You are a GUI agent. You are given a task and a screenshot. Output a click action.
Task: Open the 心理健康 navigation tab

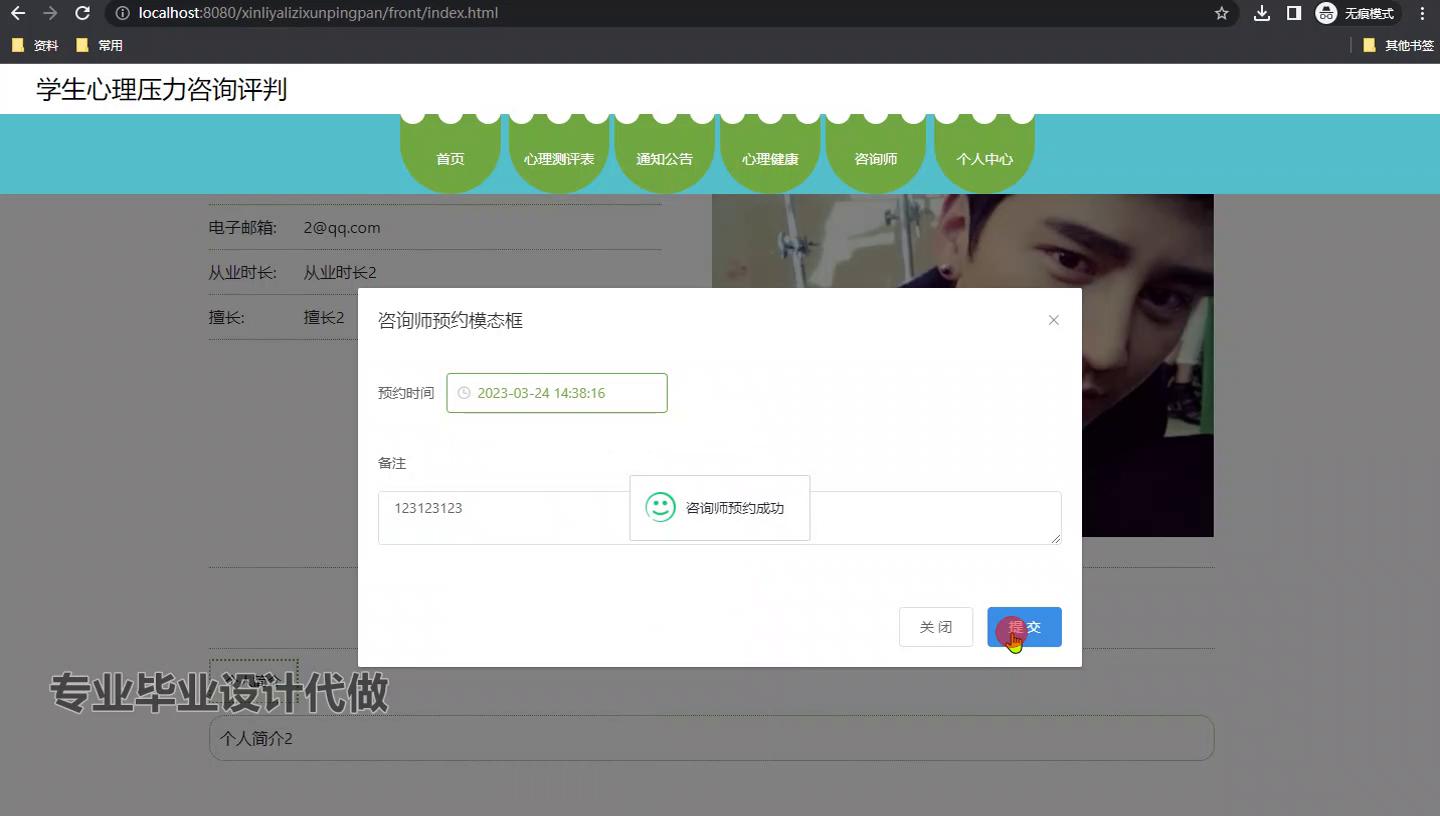770,154
